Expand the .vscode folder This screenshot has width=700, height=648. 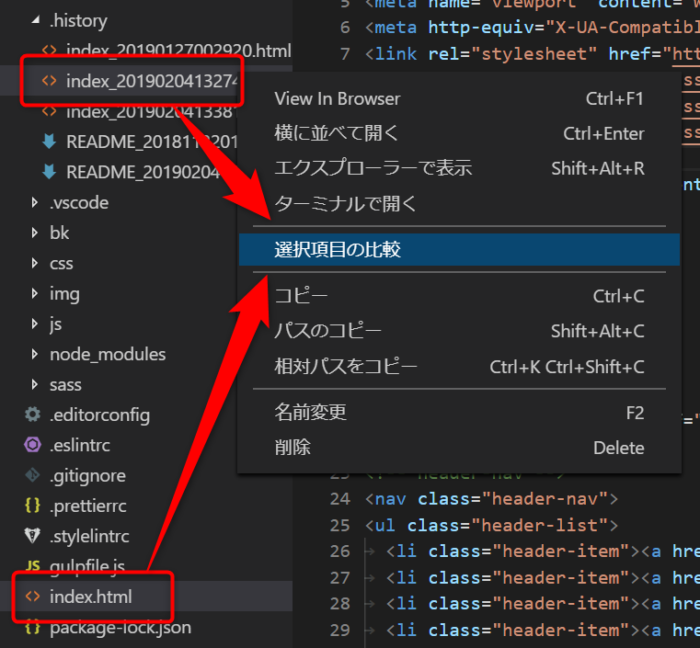[x=36, y=203]
